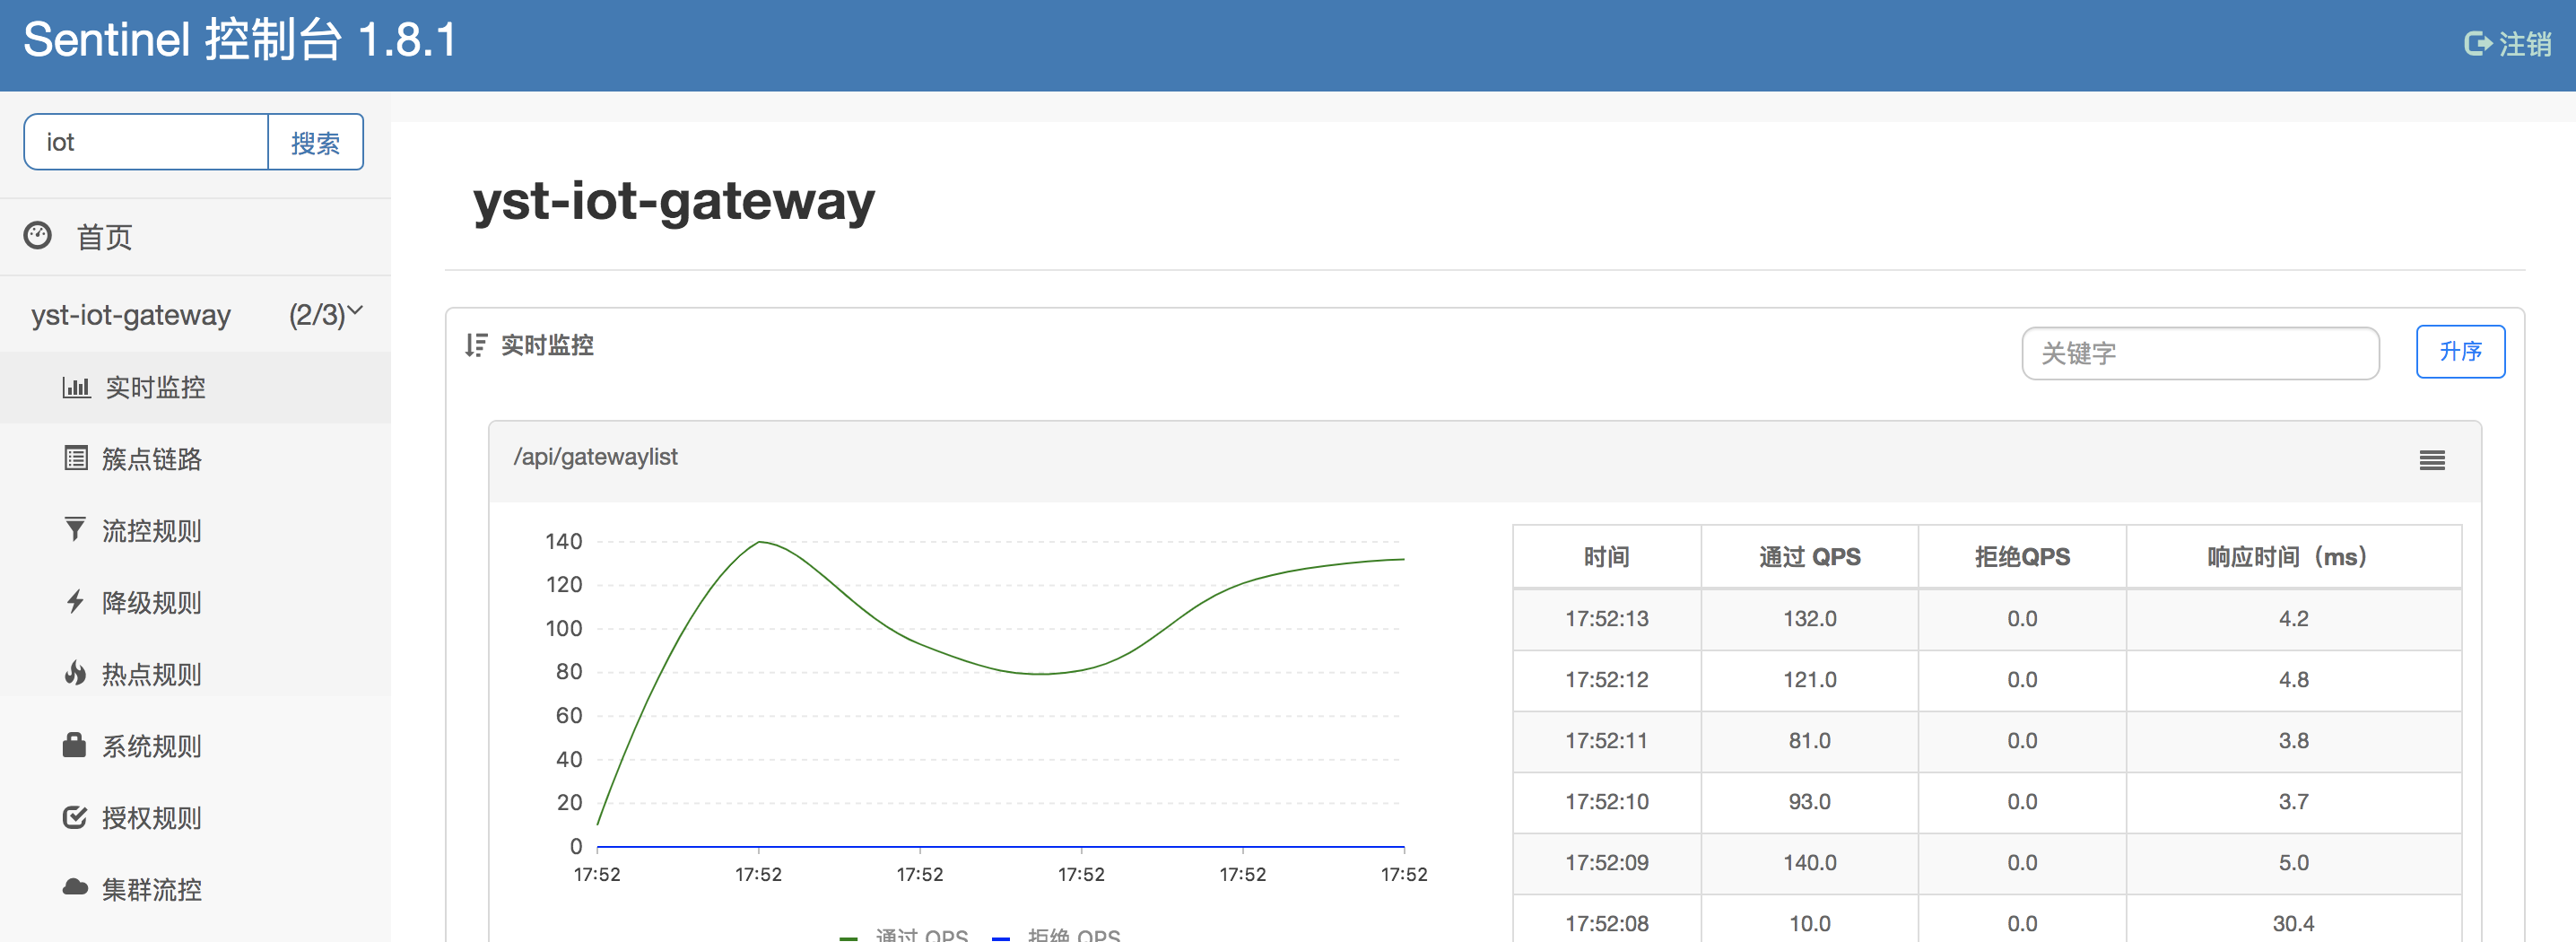This screenshot has height=942, width=2576.
Task: Click the lightning bolt icon for 降级规则
Action: [x=75, y=601]
